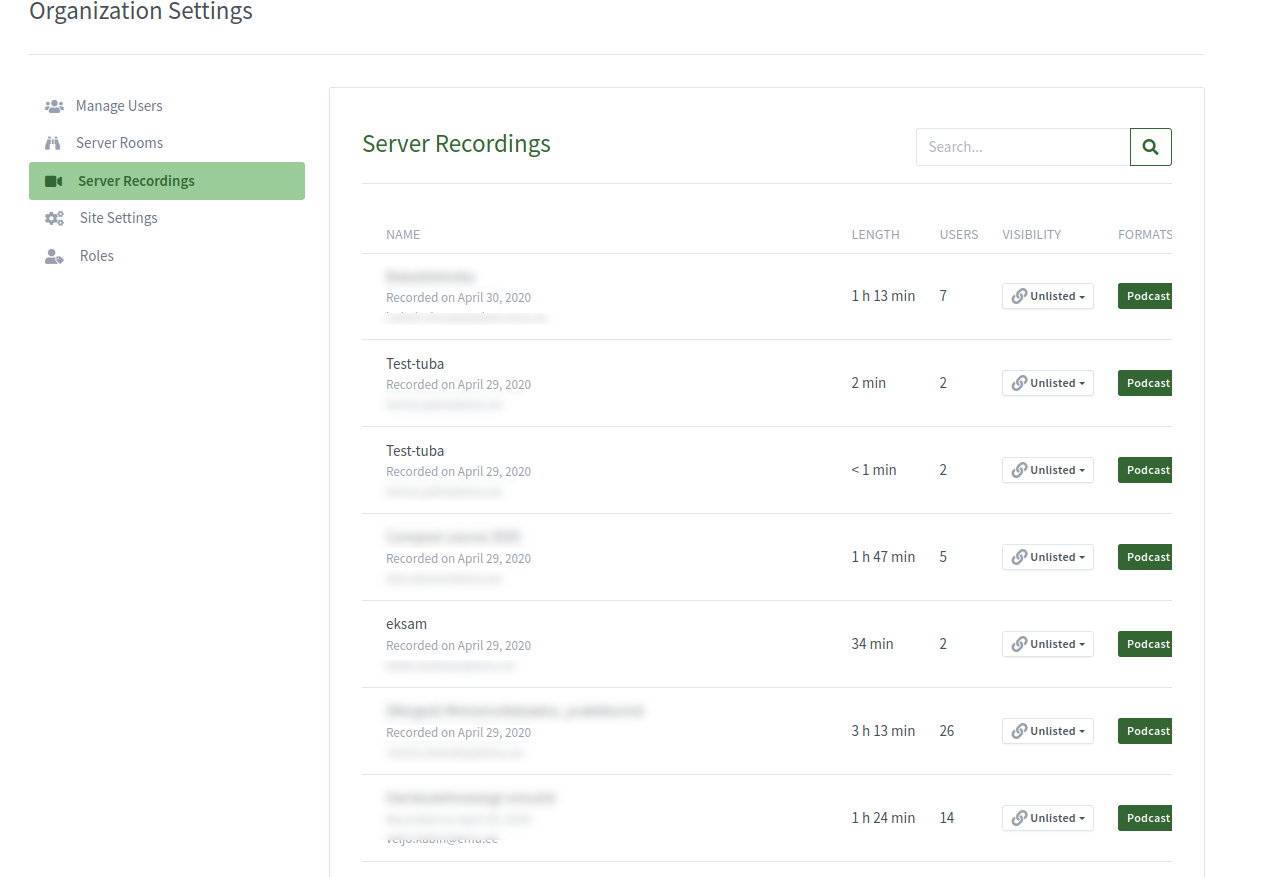Click the Site Settings gear icon
This screenshot has width=1285, height=877.
53,217
